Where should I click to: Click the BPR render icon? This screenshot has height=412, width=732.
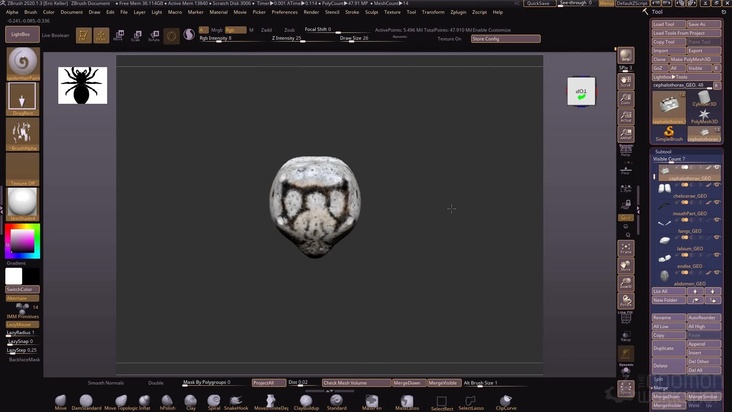point(626,55)
